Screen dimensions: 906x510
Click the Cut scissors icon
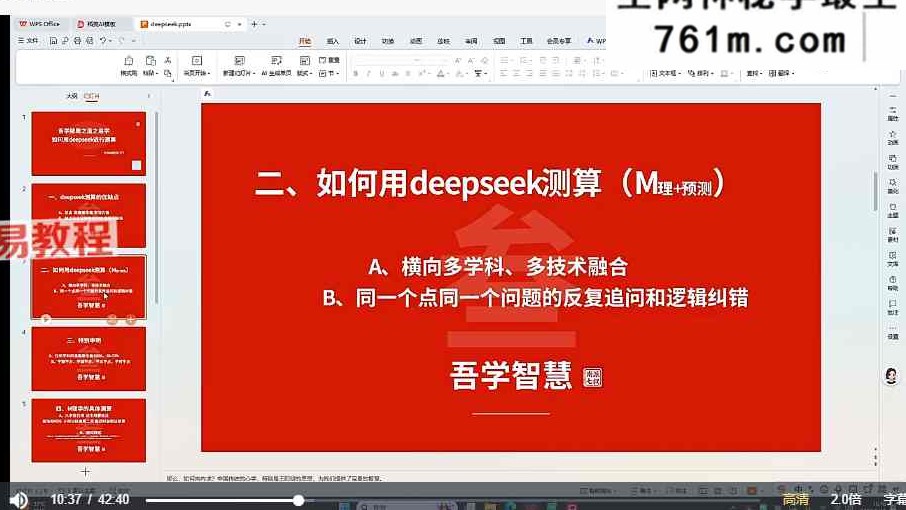pos(168,60)
